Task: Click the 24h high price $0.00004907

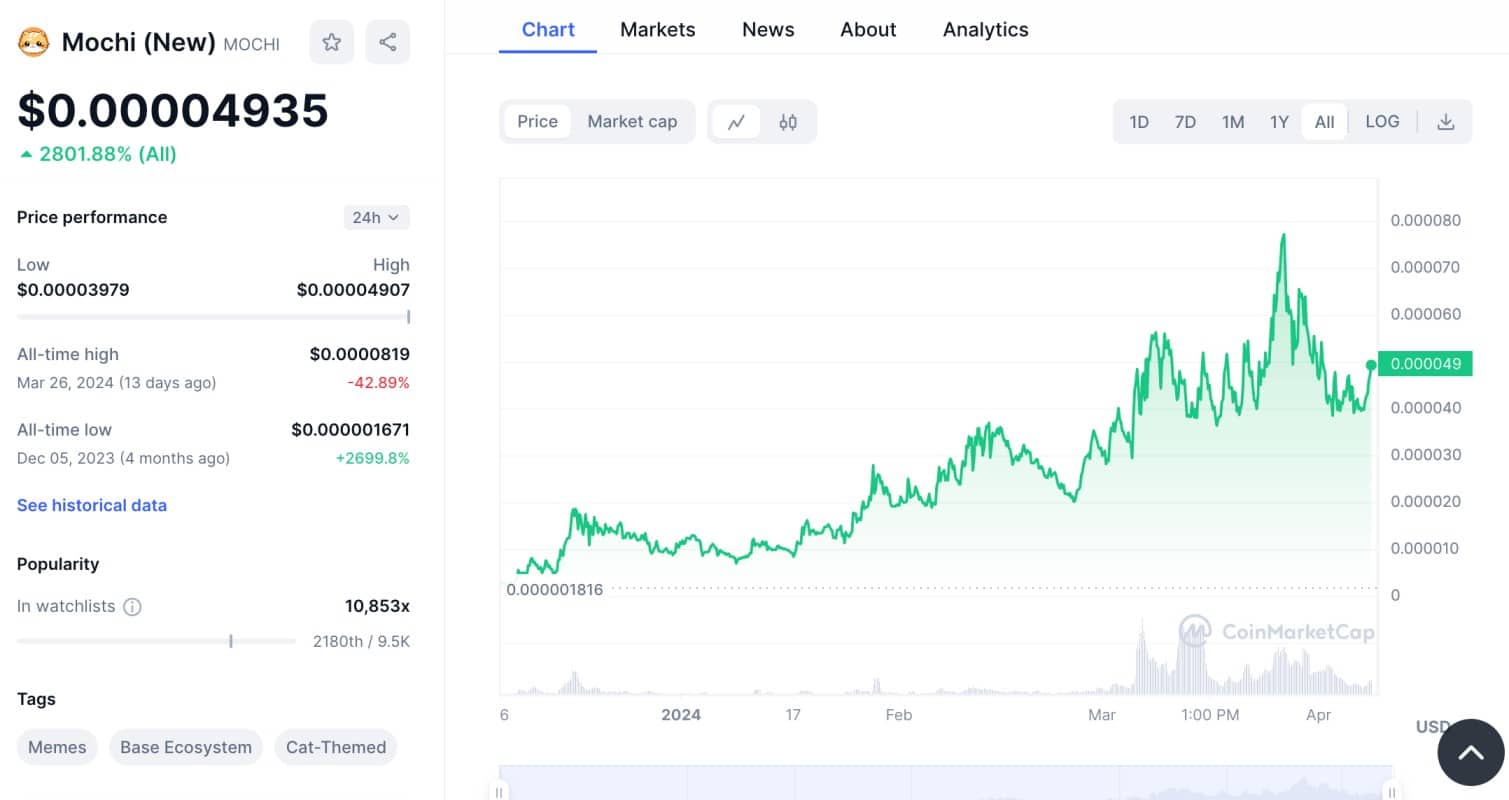Action: coord(353,290)
